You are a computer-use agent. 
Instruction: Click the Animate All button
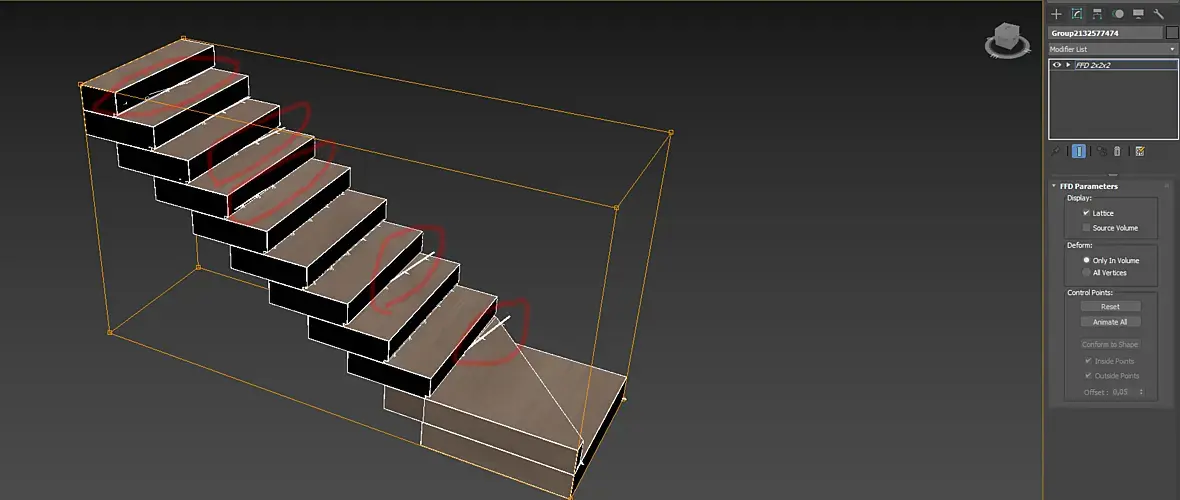pyautogui.click(x=1111, y=322)
